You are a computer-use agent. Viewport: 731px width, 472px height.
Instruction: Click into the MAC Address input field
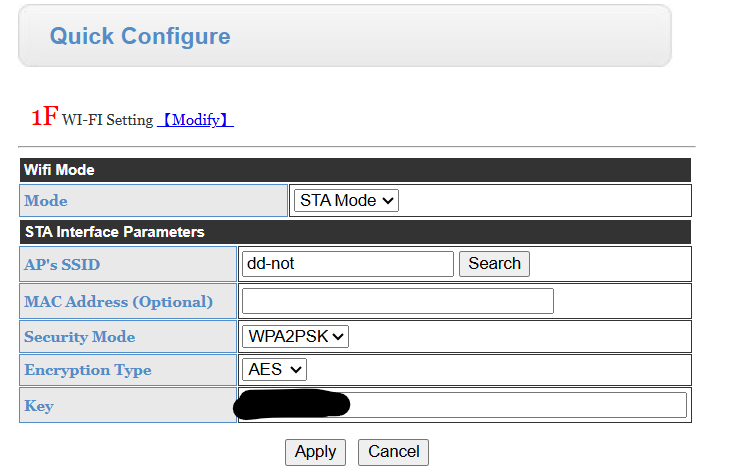pyautogui.click(x=397, y=301)
